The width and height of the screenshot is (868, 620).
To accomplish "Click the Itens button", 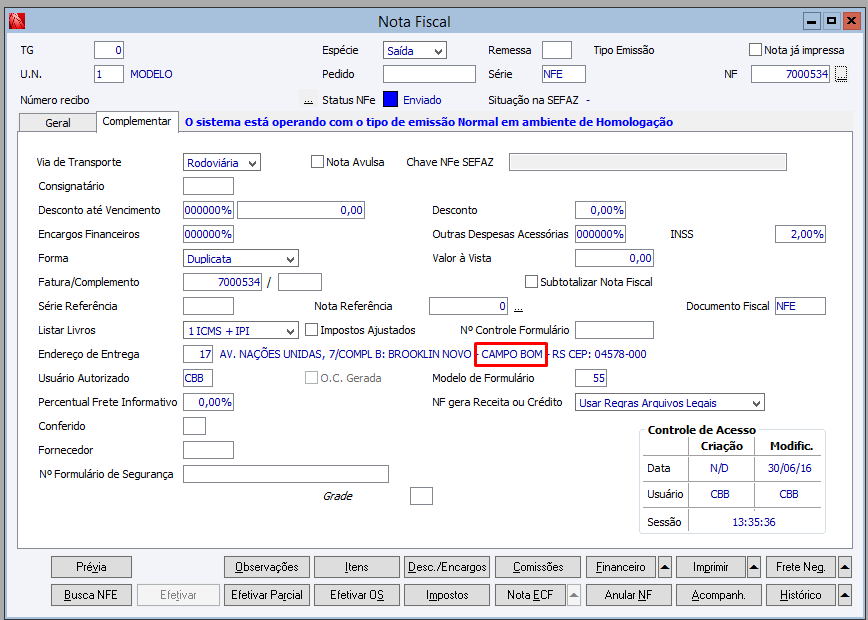I will pos(356,567).
